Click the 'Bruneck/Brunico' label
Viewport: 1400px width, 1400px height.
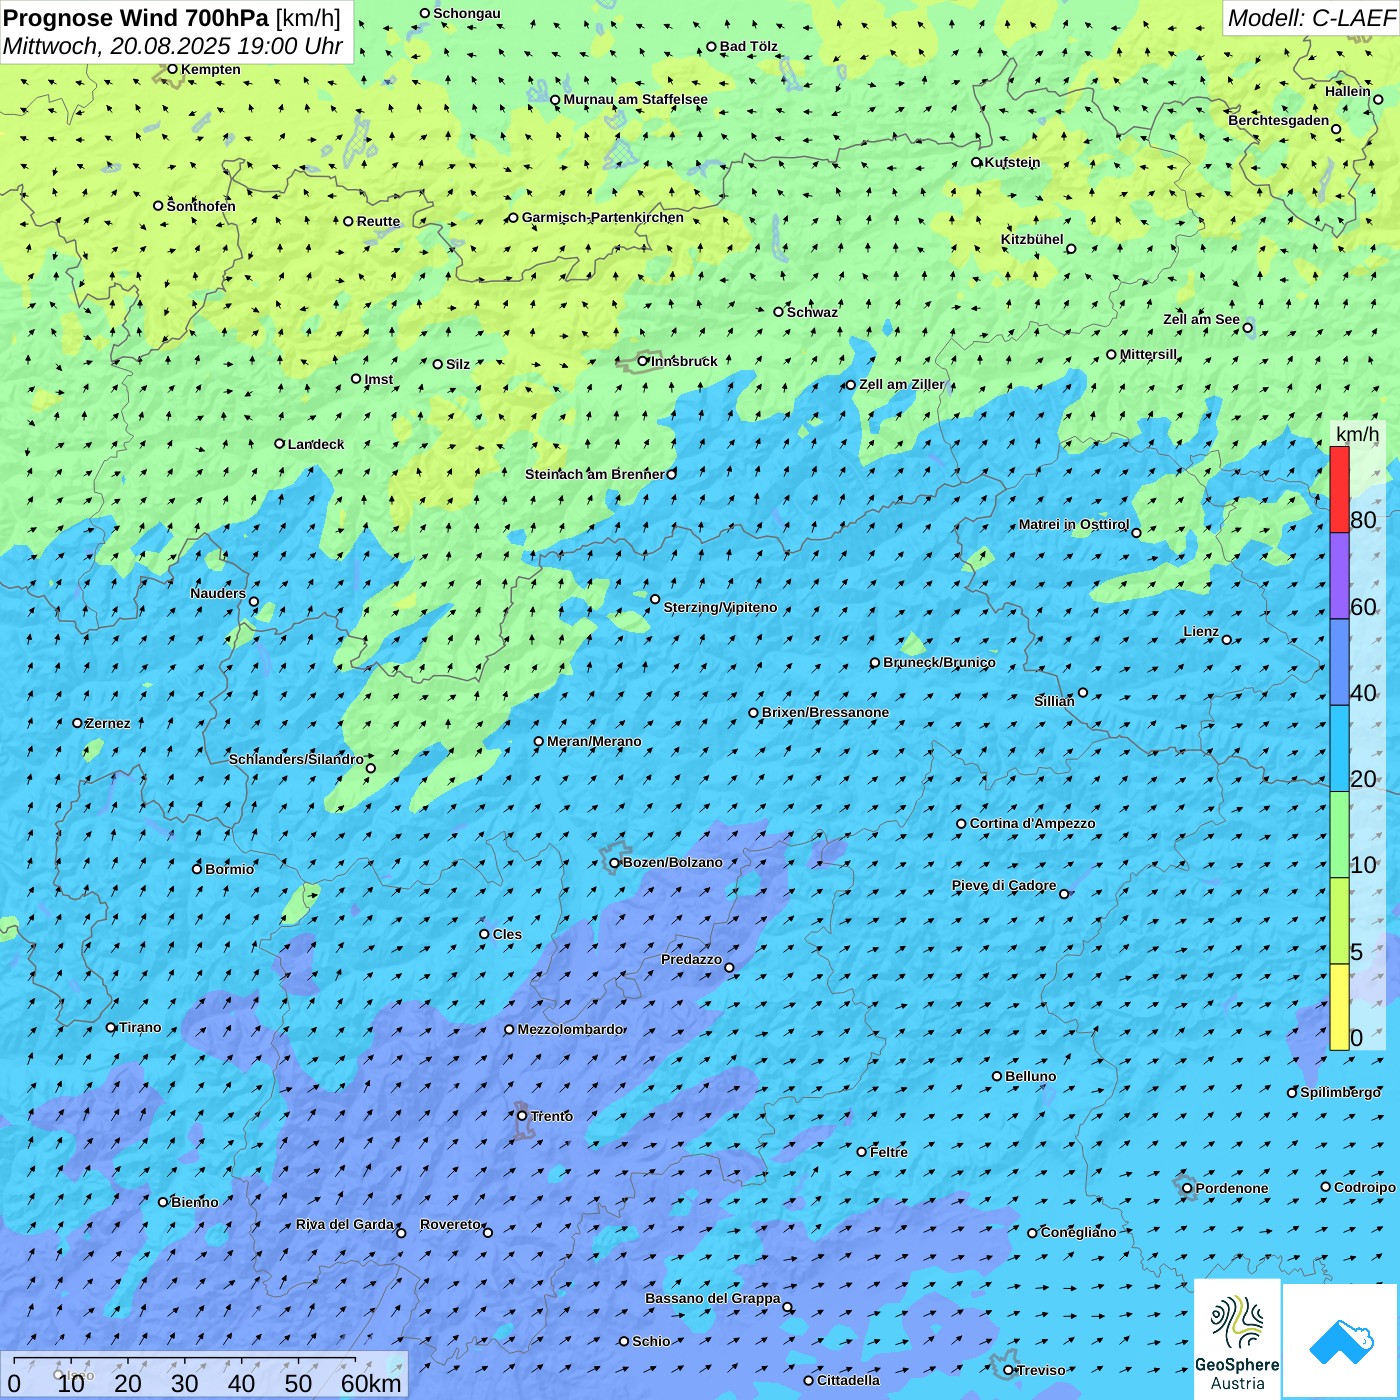coord(939,662)
